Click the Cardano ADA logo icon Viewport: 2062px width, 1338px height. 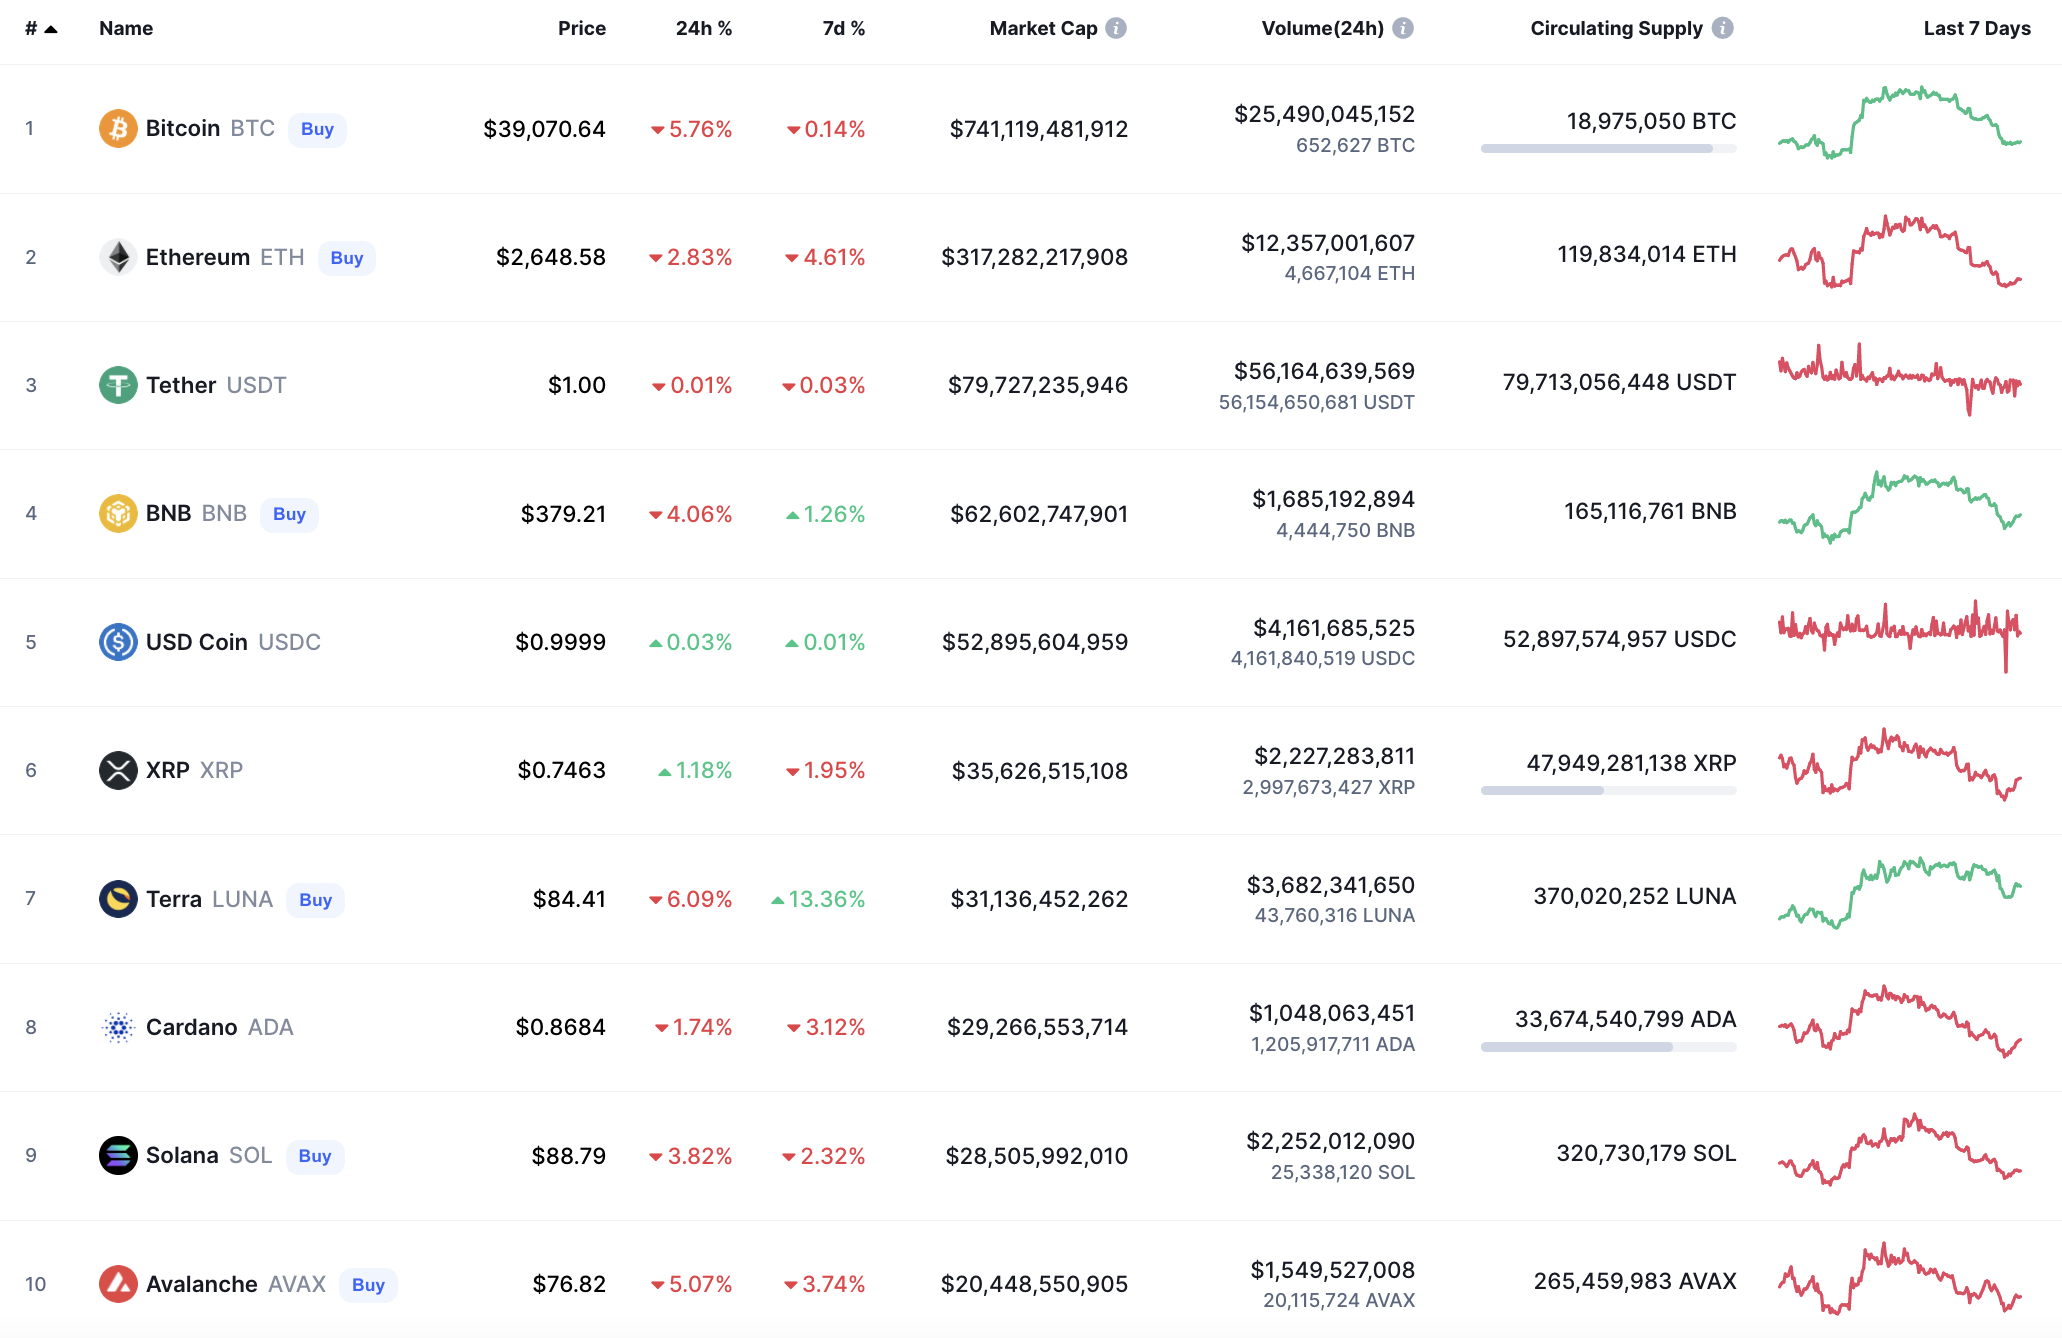118,1026
